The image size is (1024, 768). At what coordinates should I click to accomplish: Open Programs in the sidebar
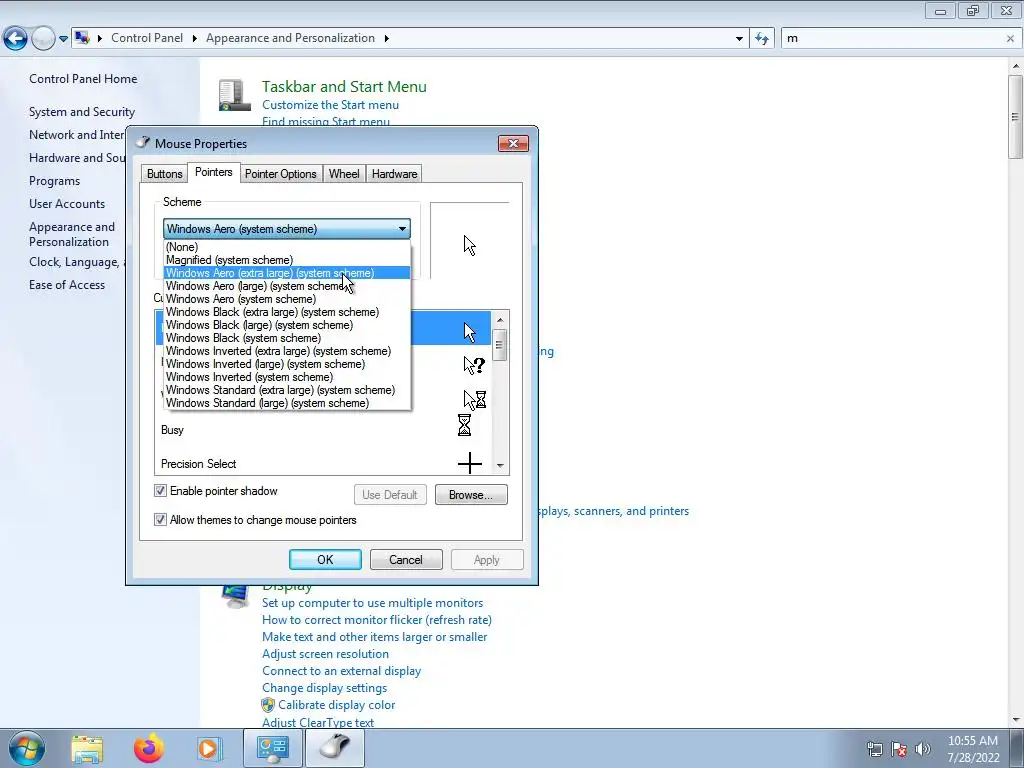[54, 181]
